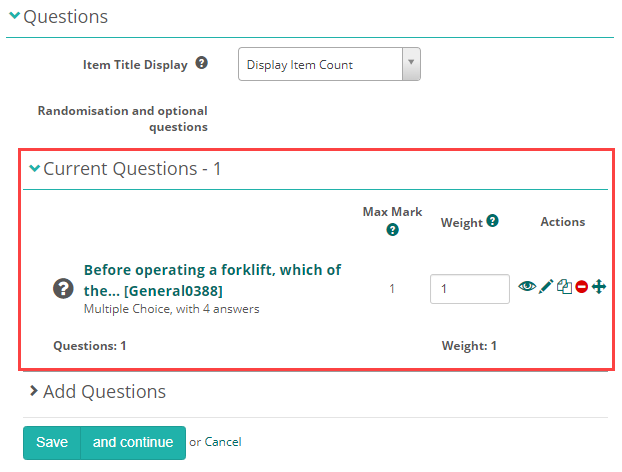Preview the forklift question with eye icon
Screen dimensions: 622x472
pos(527,287)
